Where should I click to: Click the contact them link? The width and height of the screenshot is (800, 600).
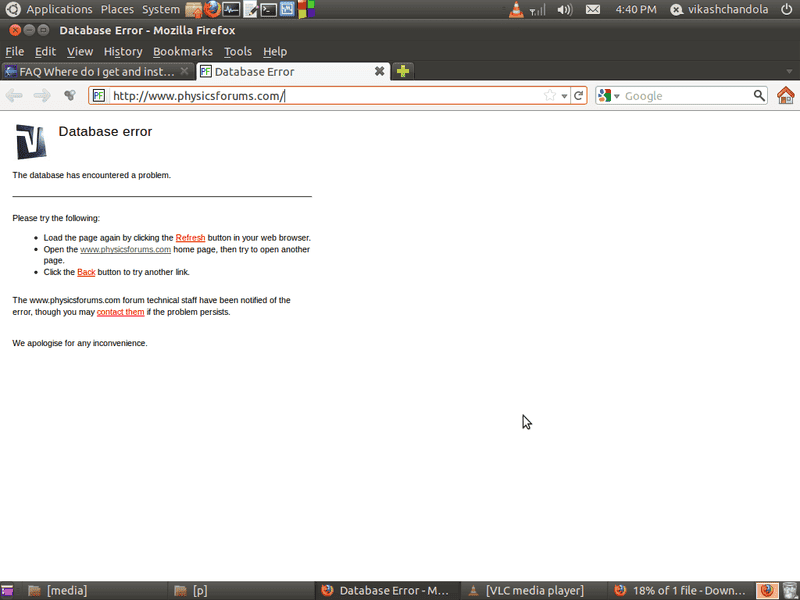120,312
